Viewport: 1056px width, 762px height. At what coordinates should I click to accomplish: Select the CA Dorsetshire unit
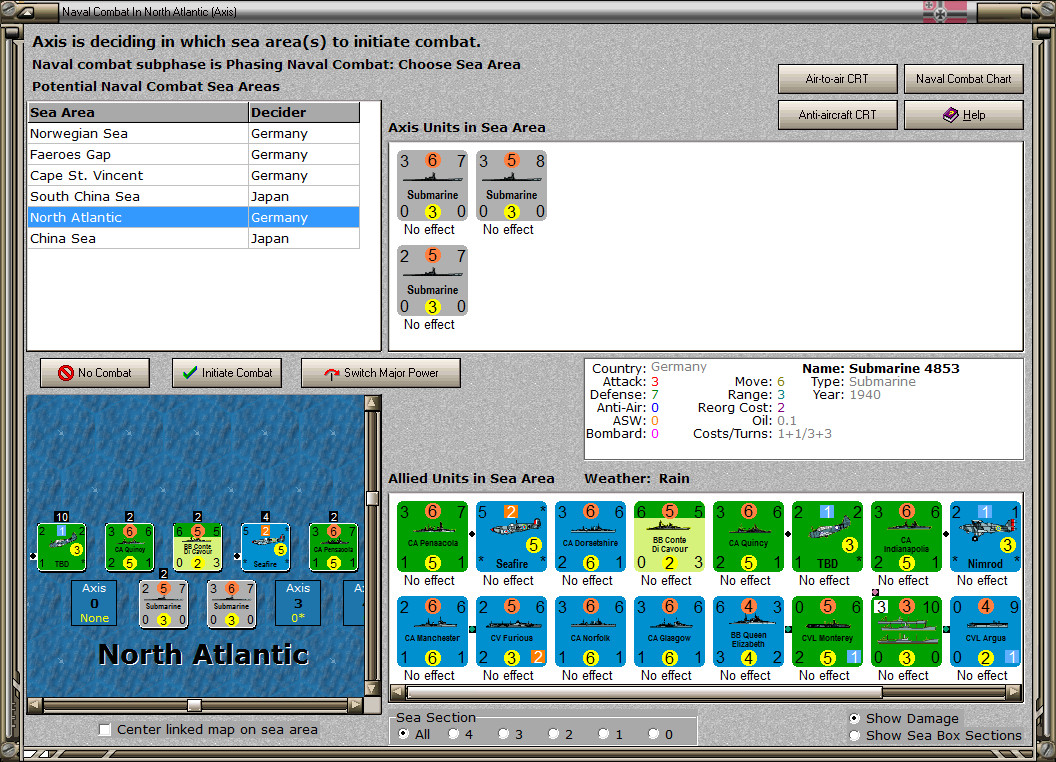pyautogui.click(x=591, y=536)
